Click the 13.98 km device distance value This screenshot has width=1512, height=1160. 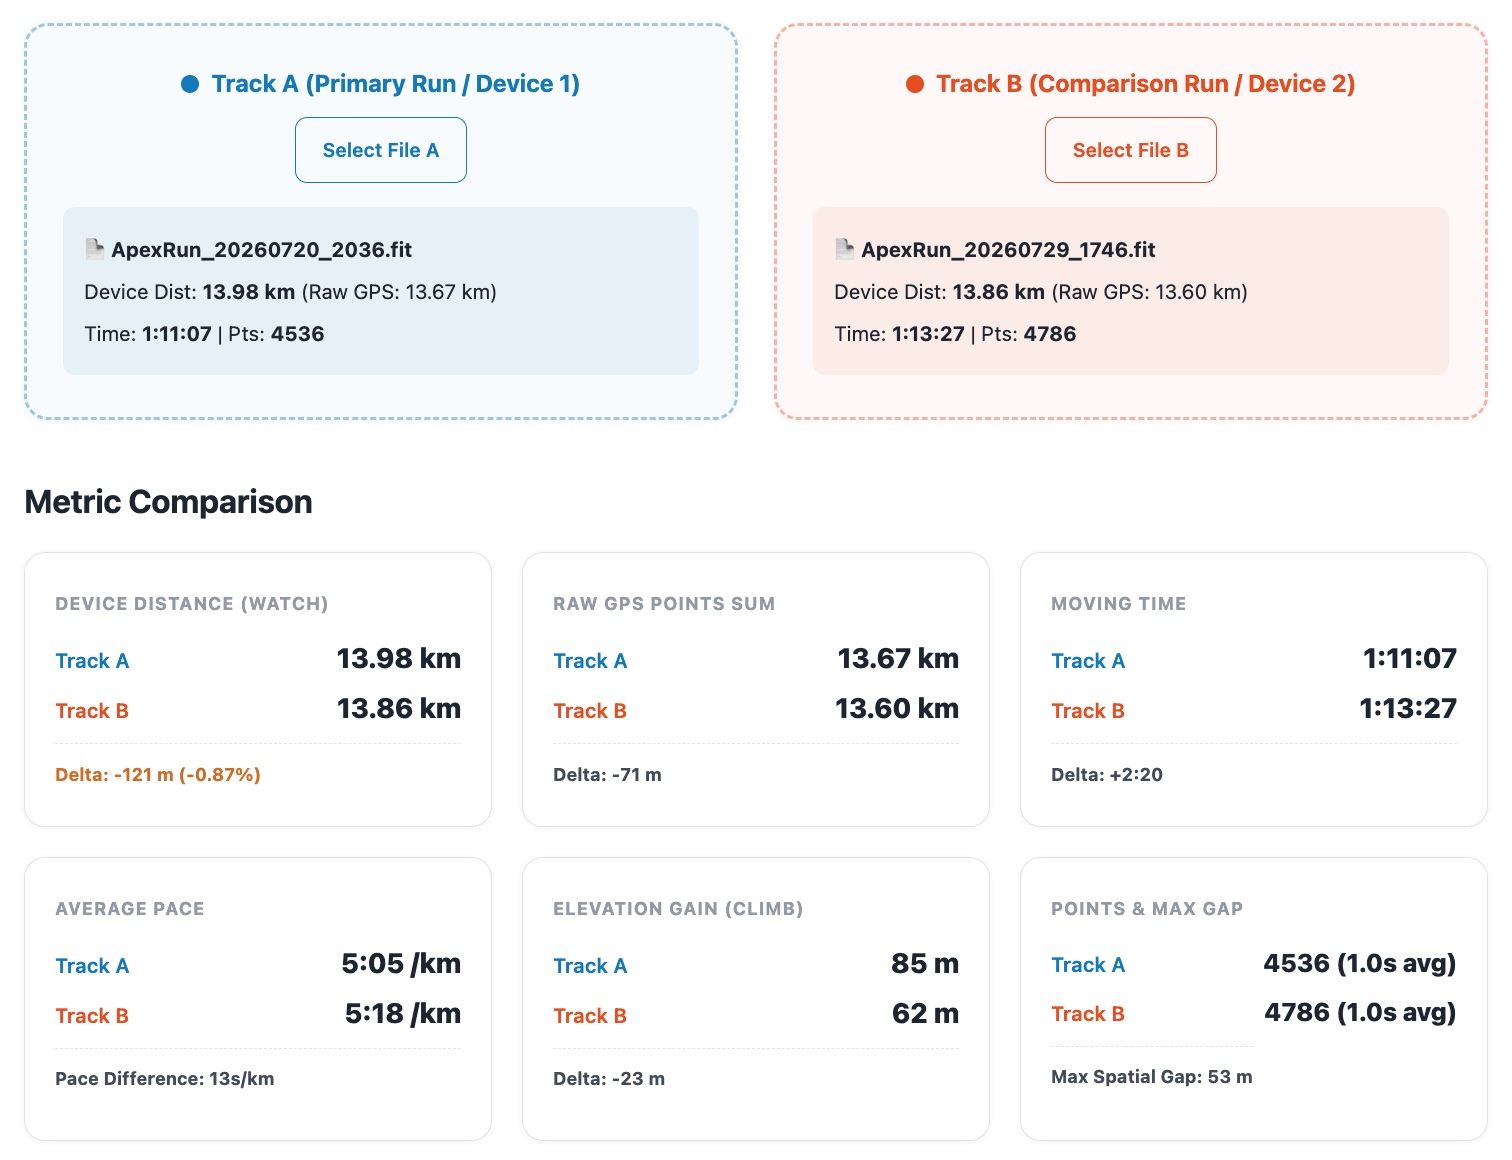[398, 659]
